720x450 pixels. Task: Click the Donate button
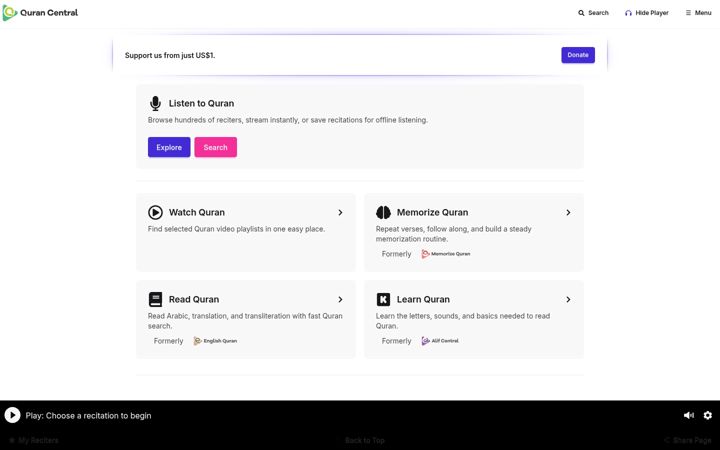point(578,55)
